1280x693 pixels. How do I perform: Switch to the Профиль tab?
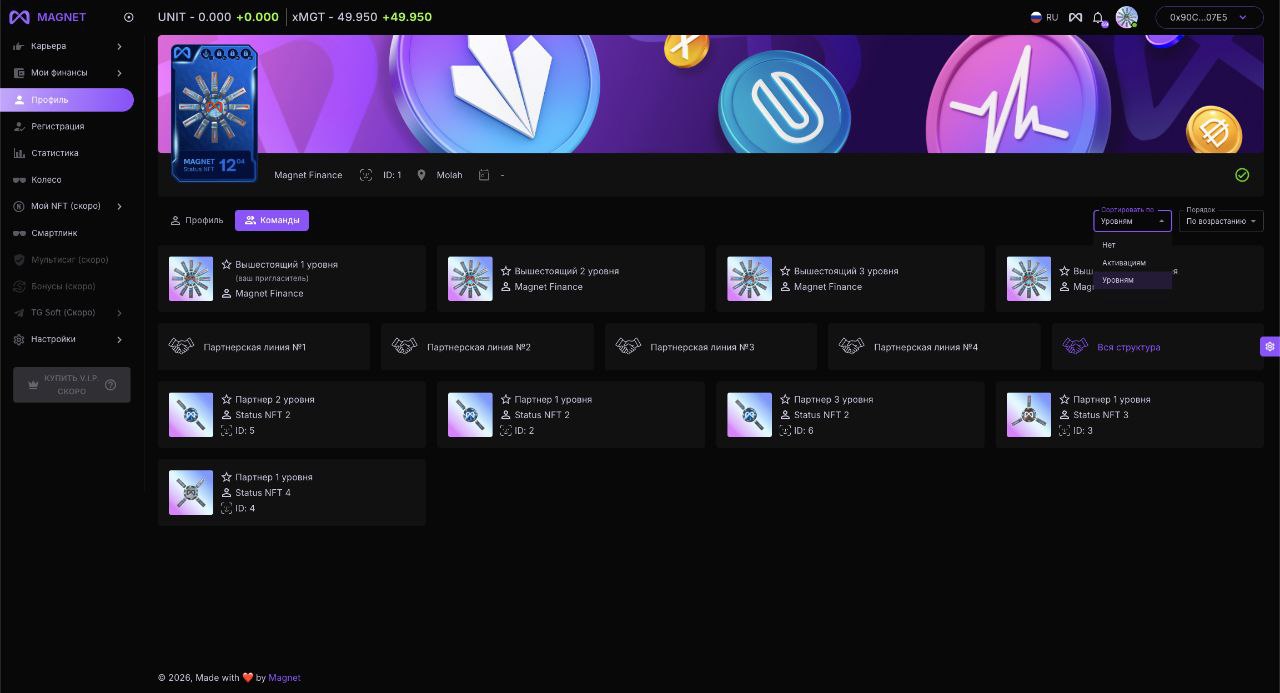click(x=196, y=220)
